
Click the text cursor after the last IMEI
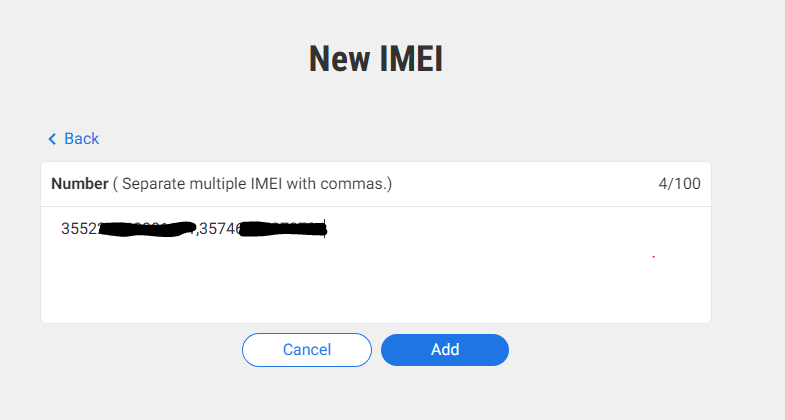coord(327,229)
